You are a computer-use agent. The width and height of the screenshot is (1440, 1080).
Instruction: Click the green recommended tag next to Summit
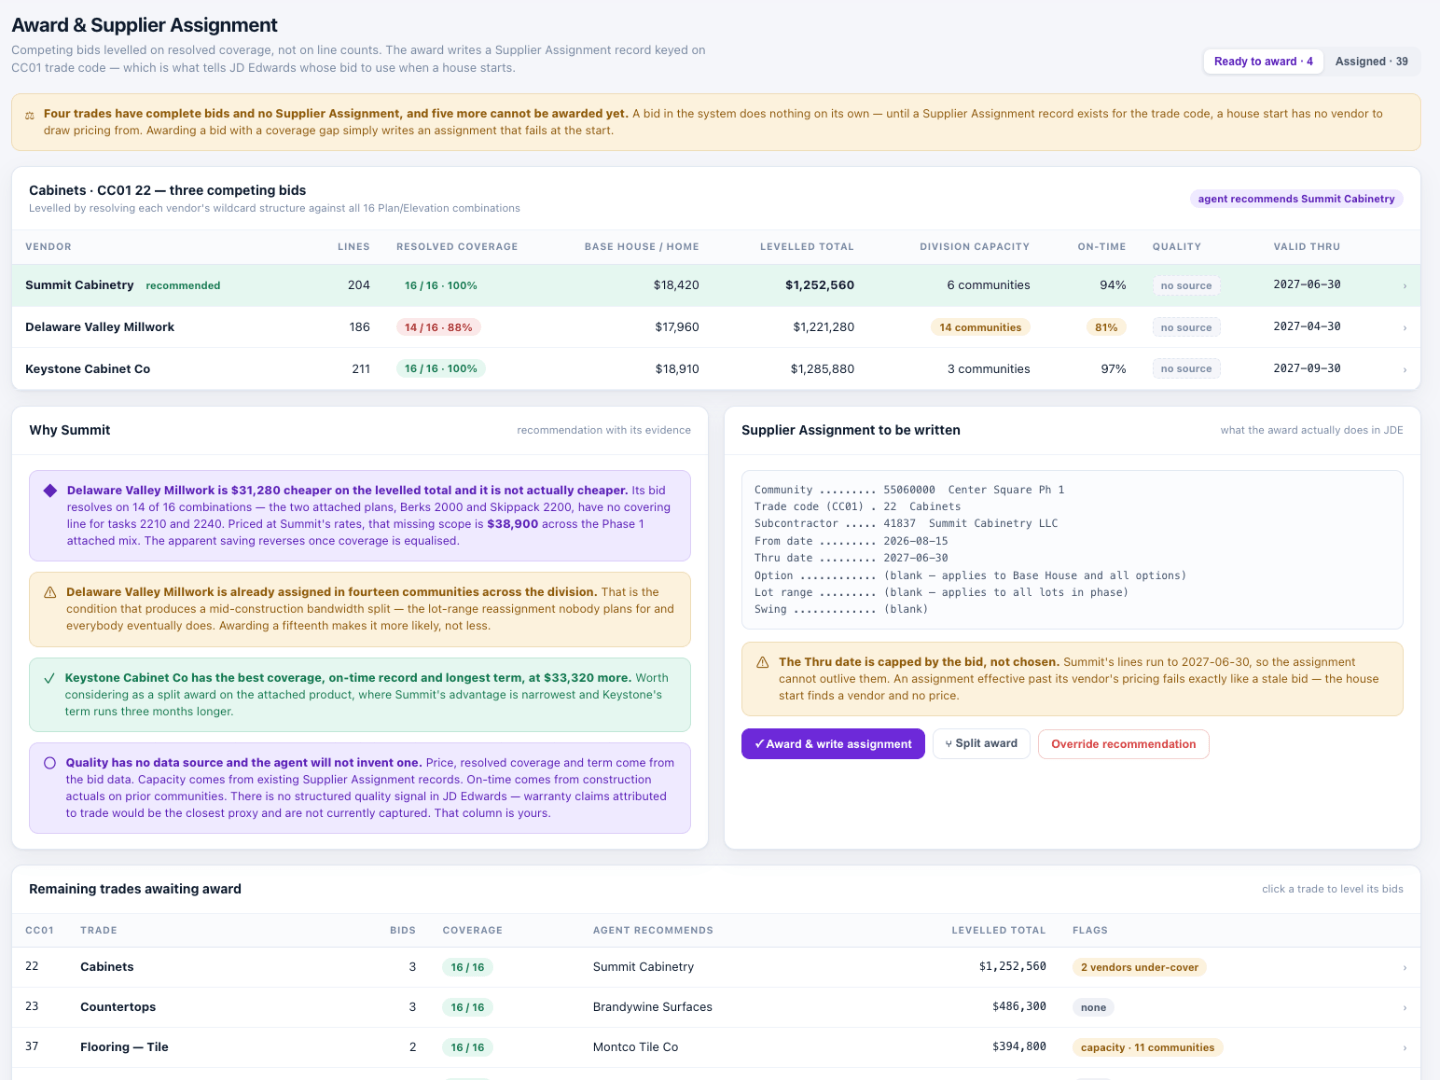[x=183, y=286]
